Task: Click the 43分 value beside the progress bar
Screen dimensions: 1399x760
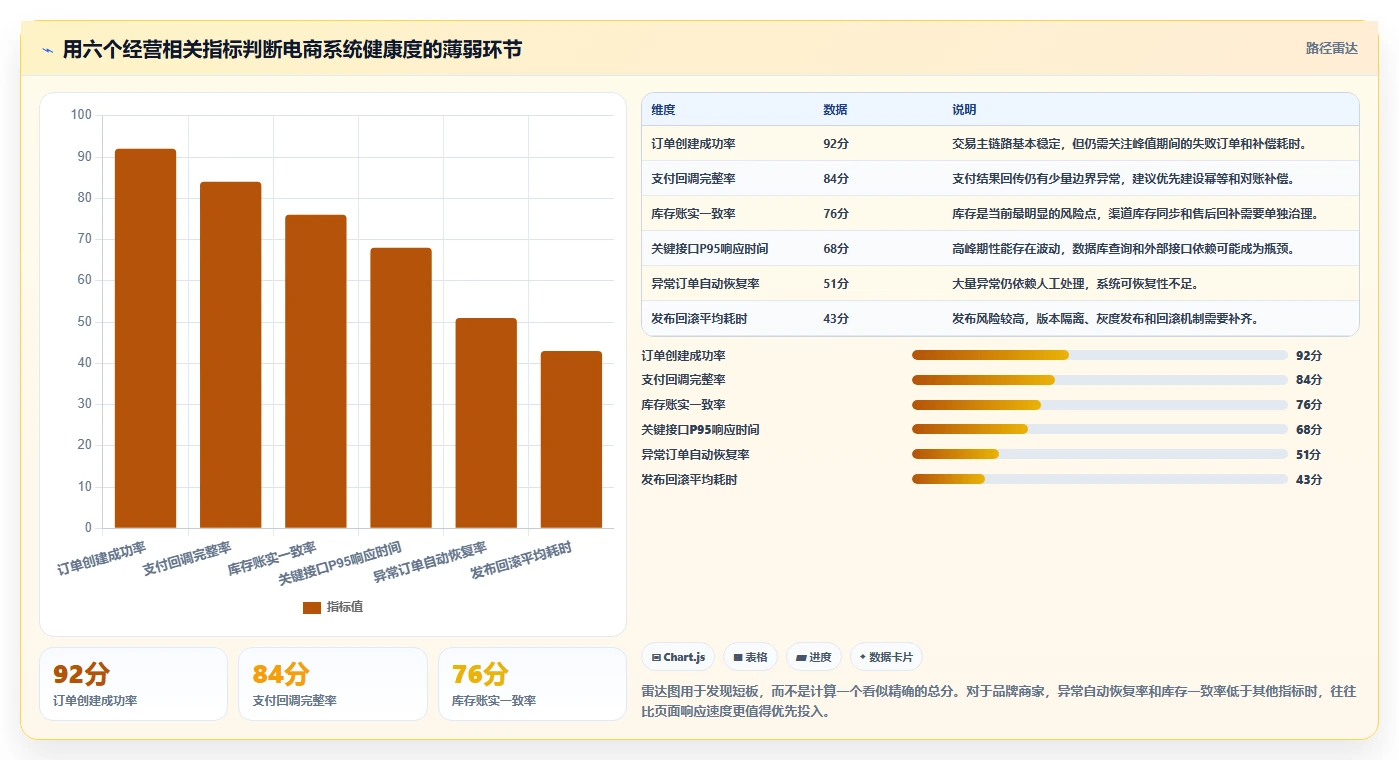Action: click(1309, 479)
